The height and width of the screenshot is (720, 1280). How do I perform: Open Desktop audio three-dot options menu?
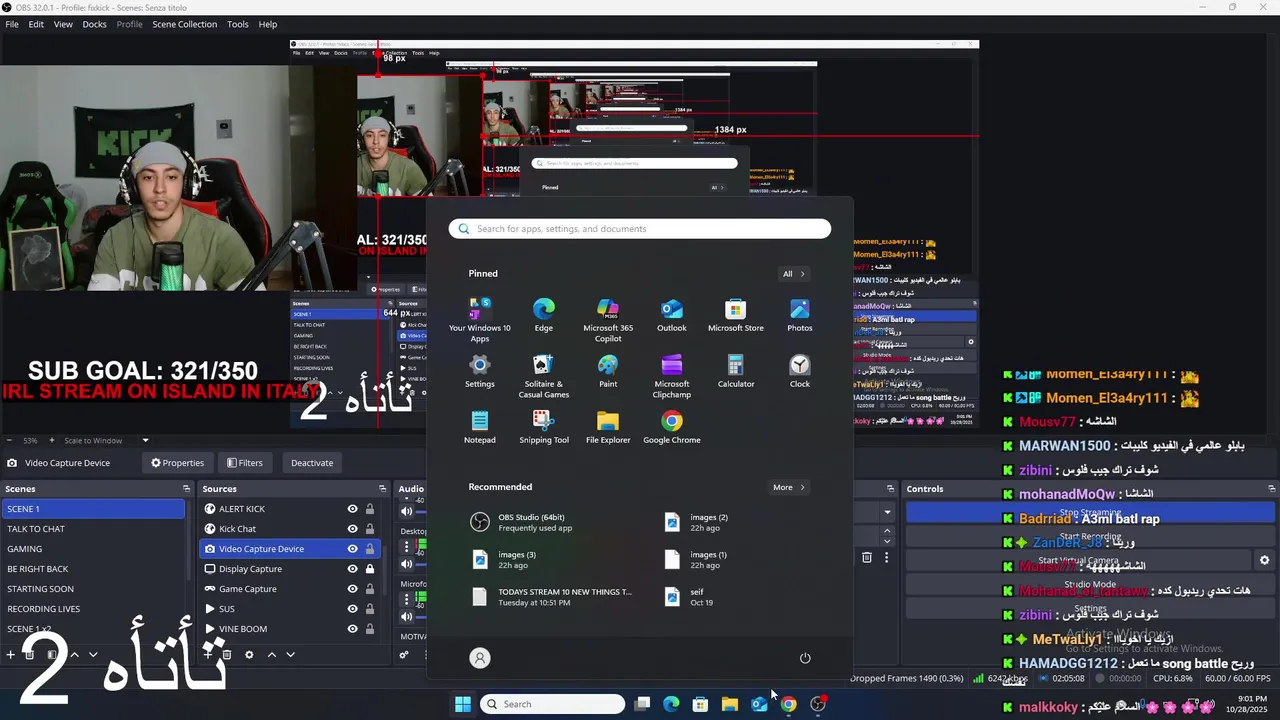406,547
